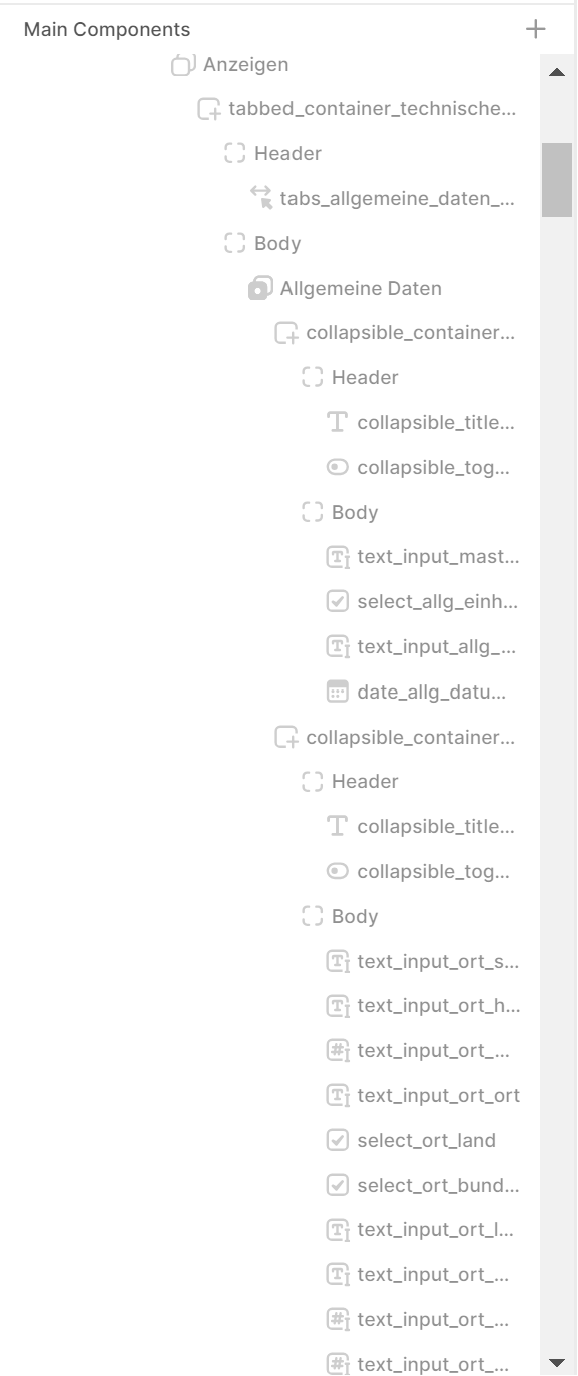Click the date_allg_datu calendar icon

[338, 692]
